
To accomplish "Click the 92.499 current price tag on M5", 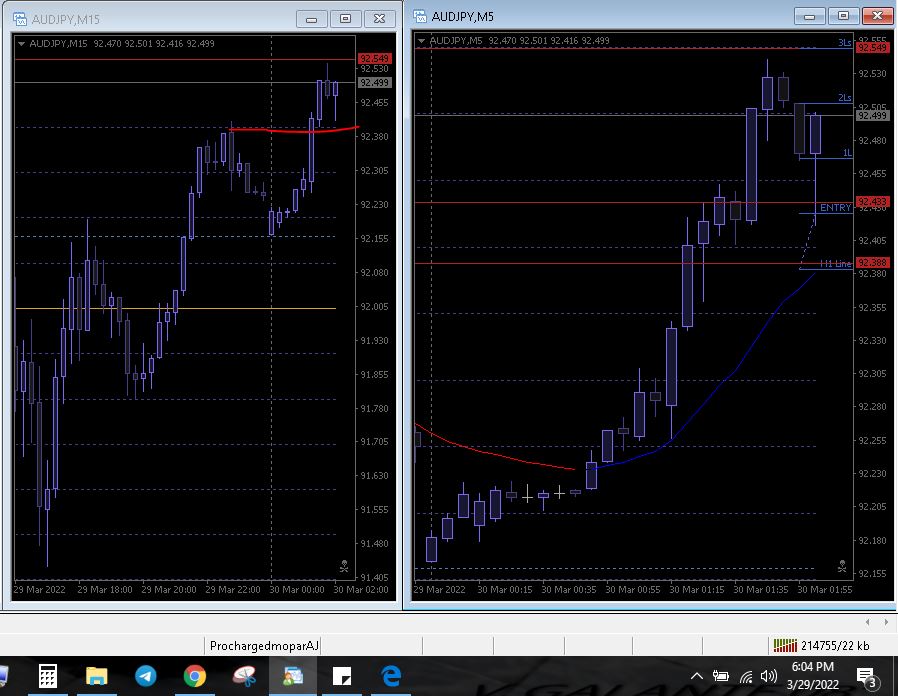I will click(x=872, y=116).
